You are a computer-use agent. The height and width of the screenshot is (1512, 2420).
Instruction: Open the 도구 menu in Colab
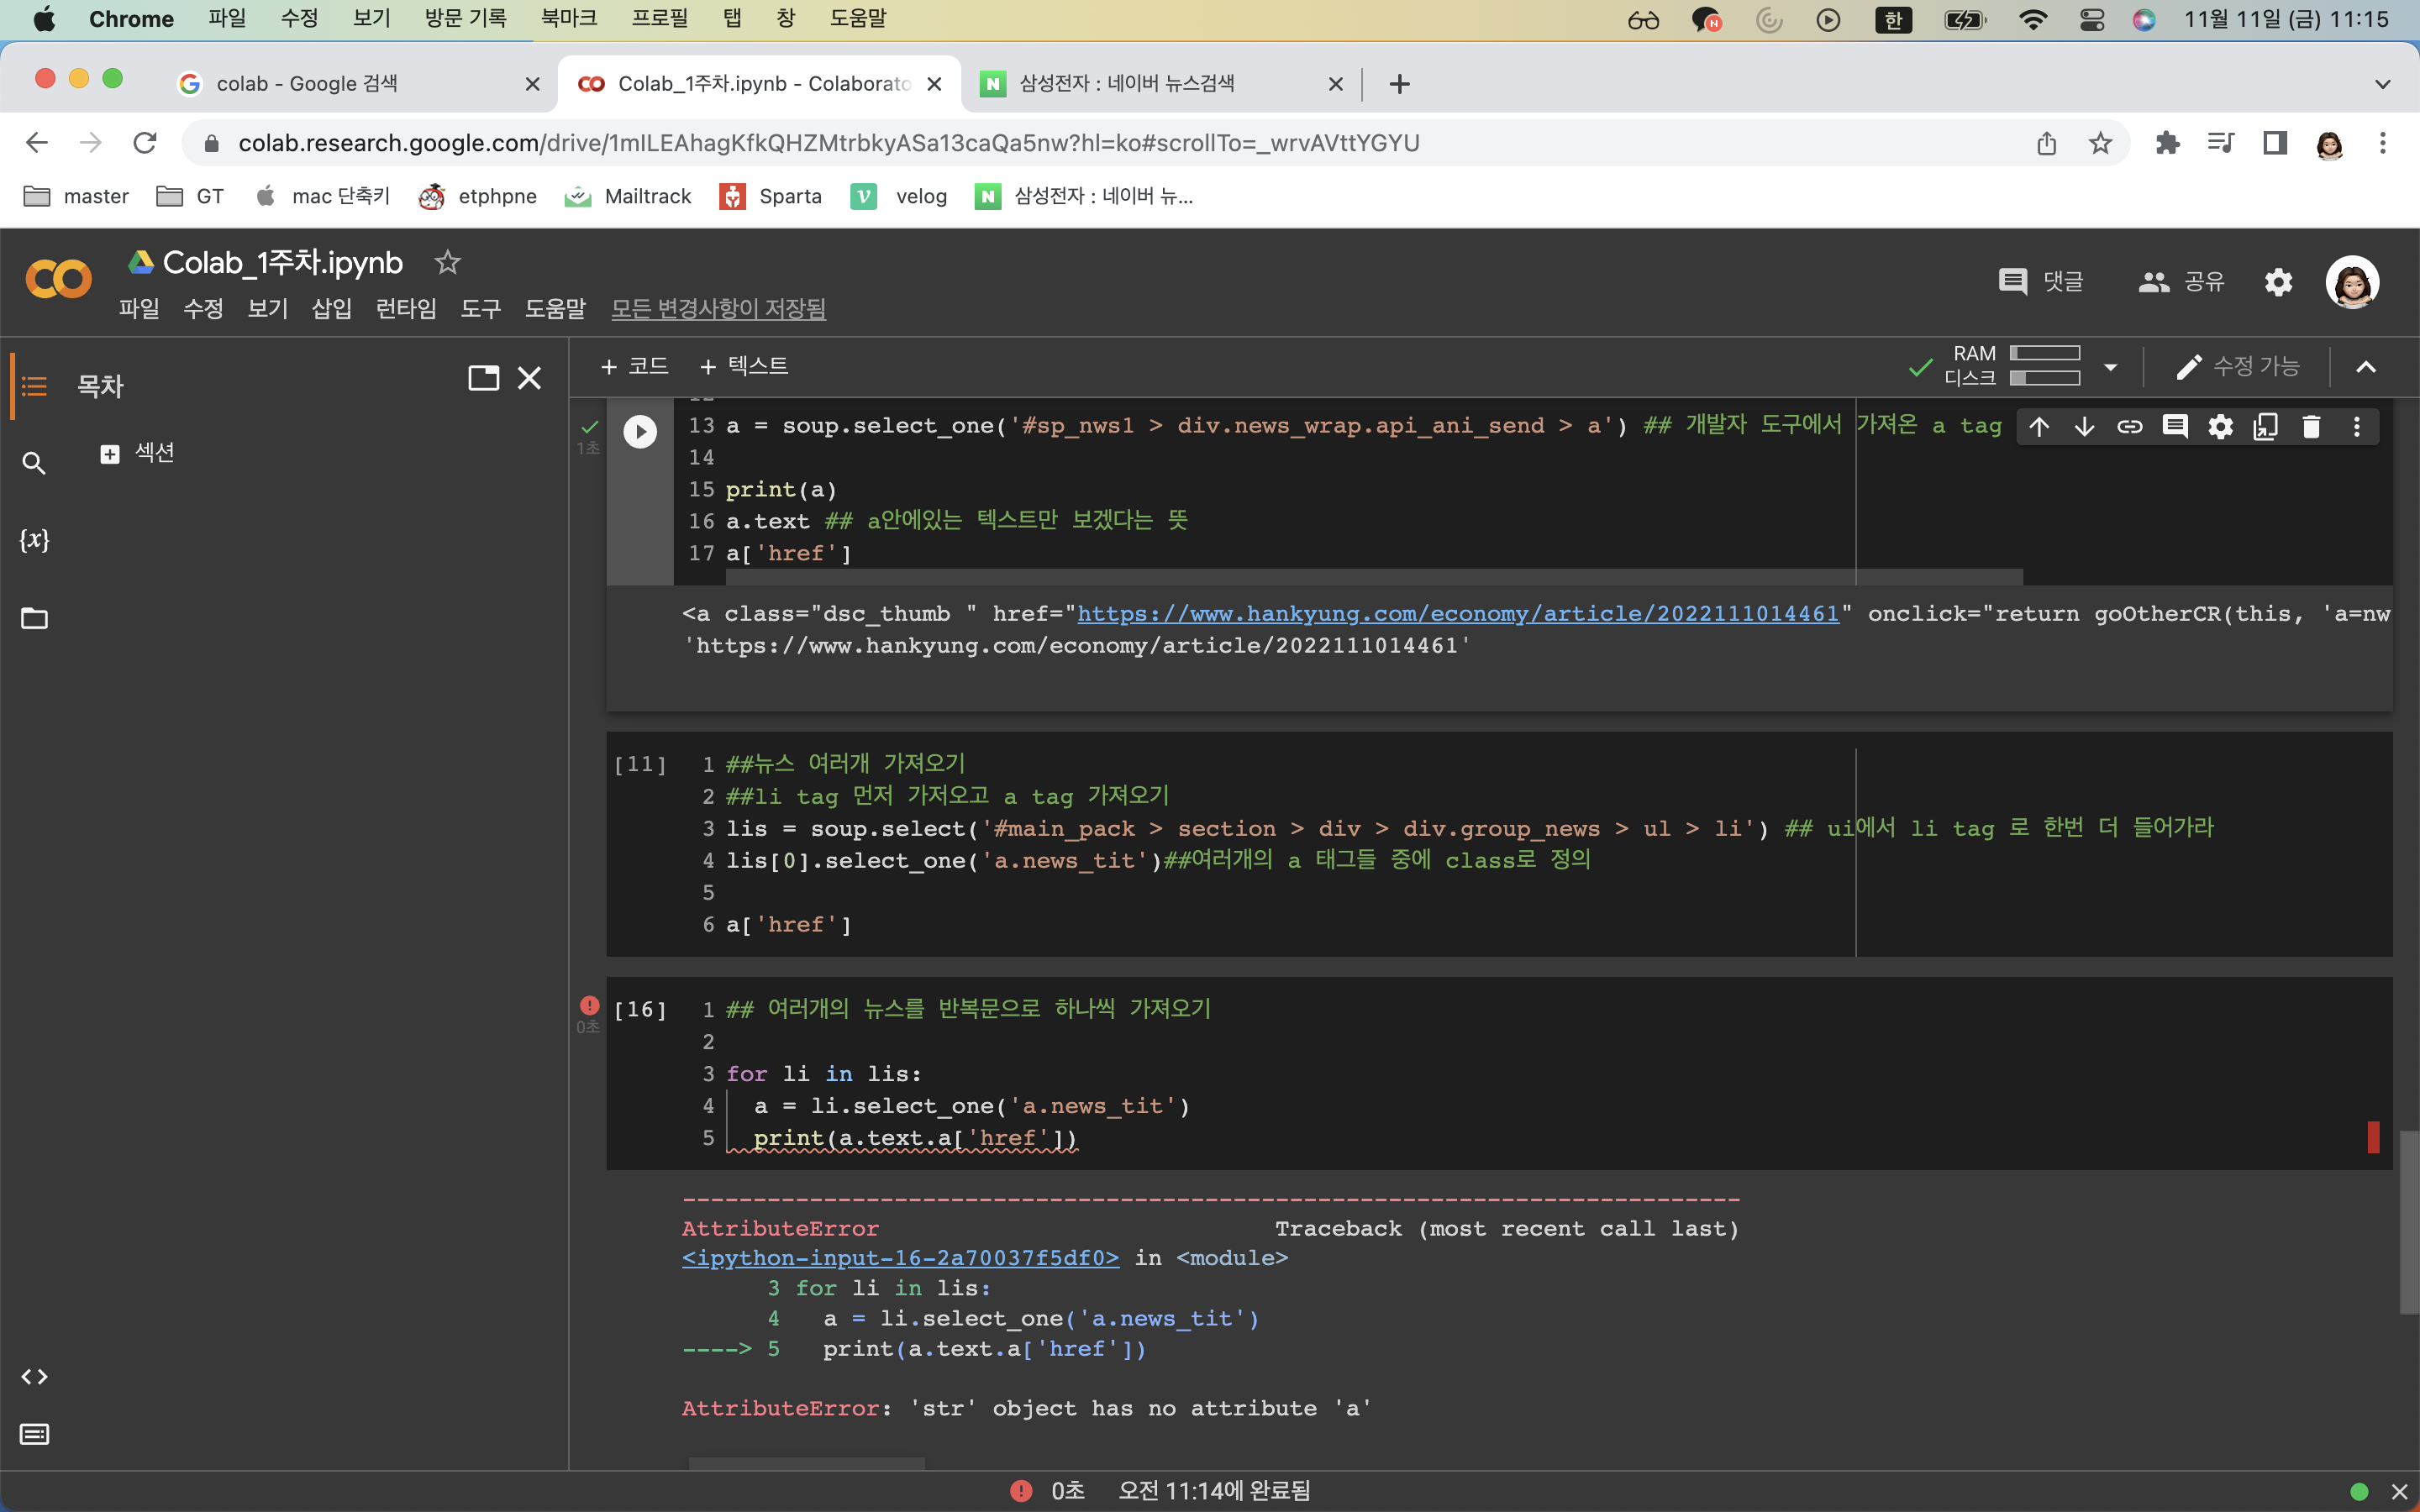[481, 309]
